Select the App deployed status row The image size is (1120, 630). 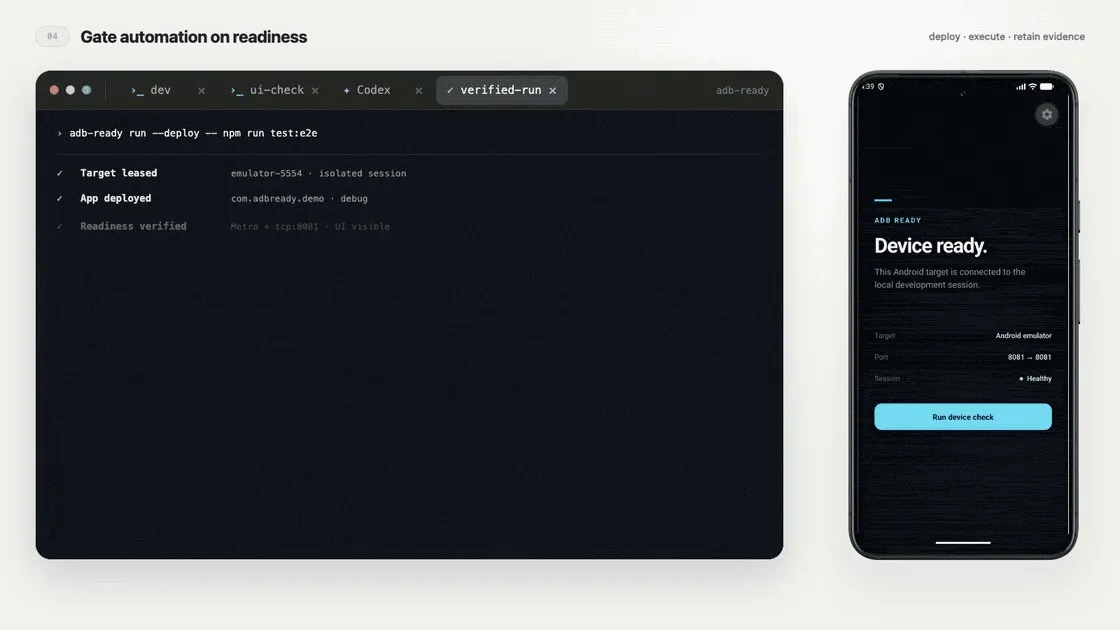click(211, 199)
